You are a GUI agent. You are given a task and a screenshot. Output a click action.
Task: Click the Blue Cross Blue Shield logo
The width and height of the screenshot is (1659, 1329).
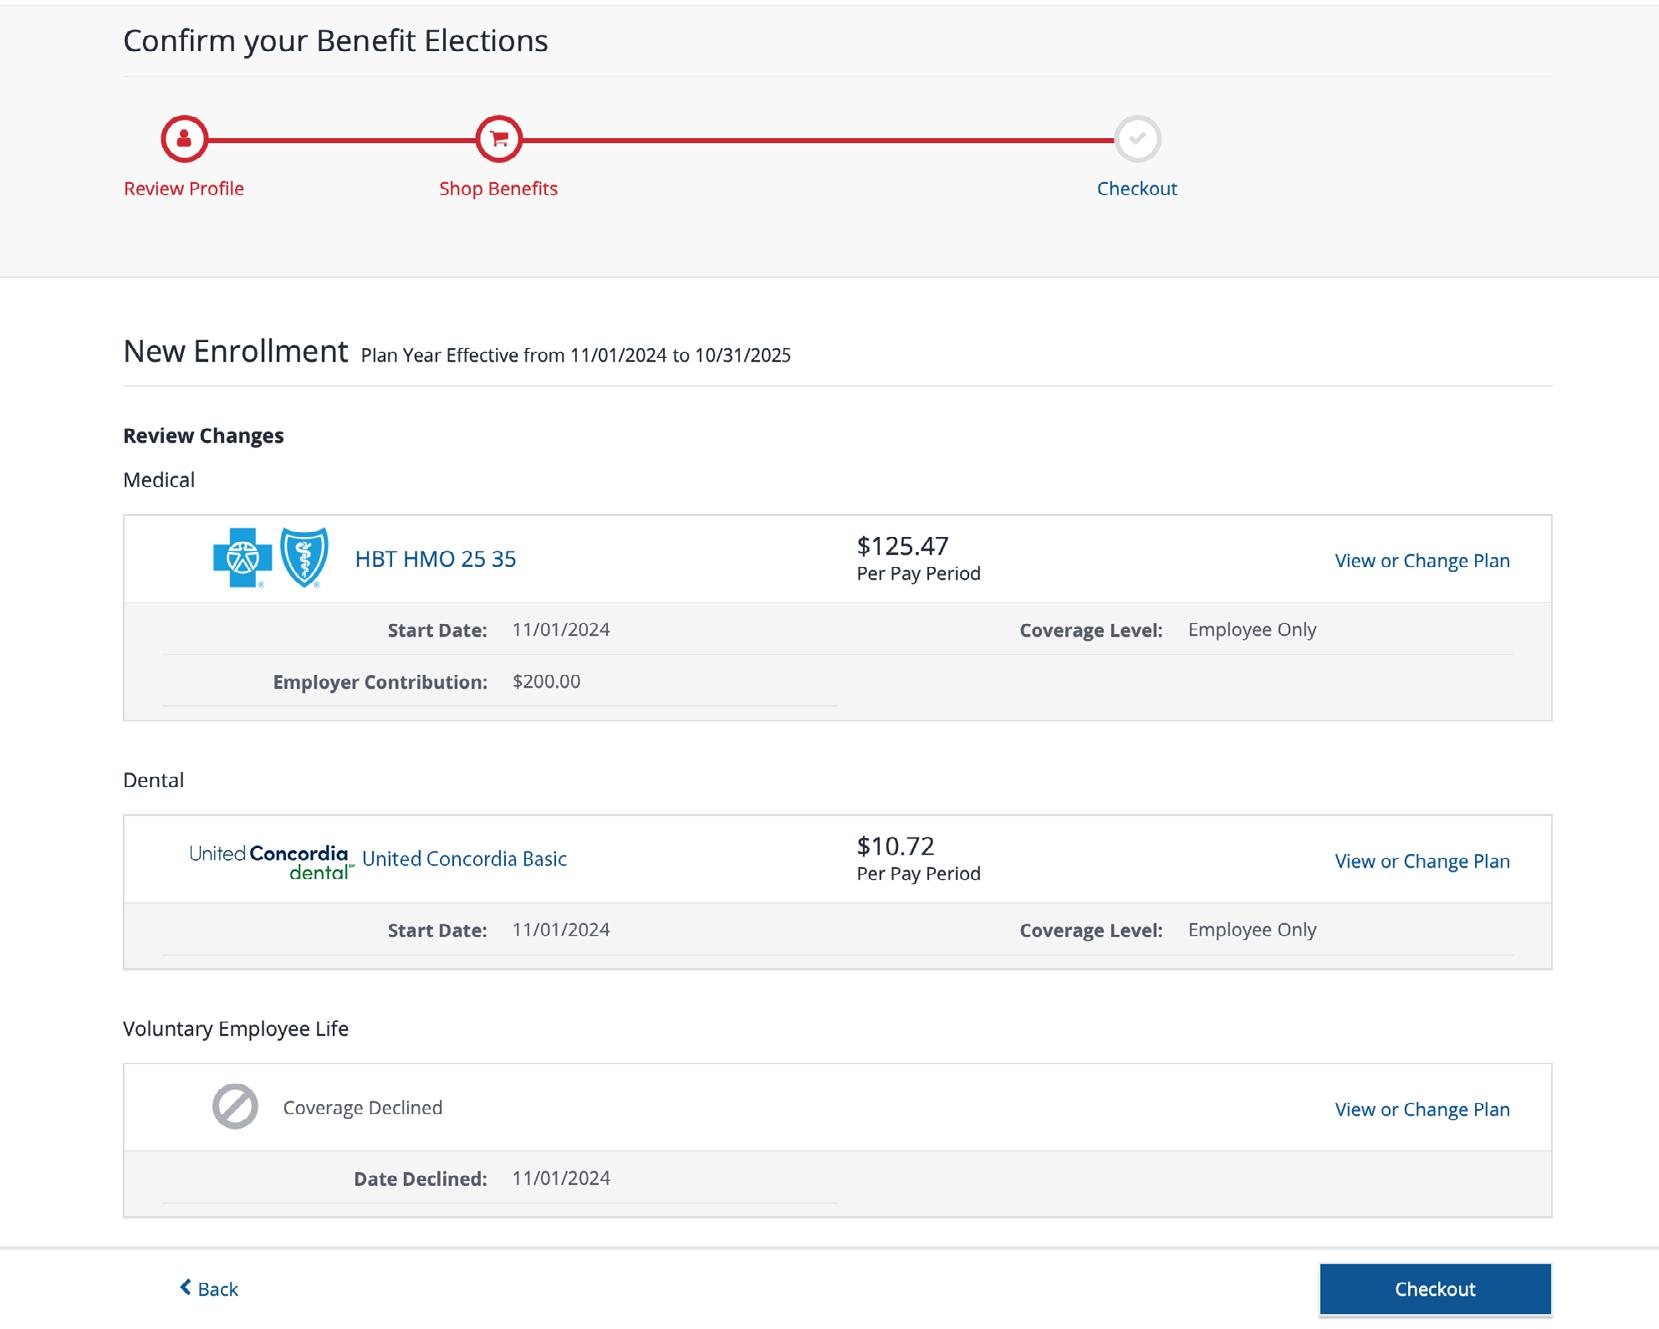(x=271, y=558)
